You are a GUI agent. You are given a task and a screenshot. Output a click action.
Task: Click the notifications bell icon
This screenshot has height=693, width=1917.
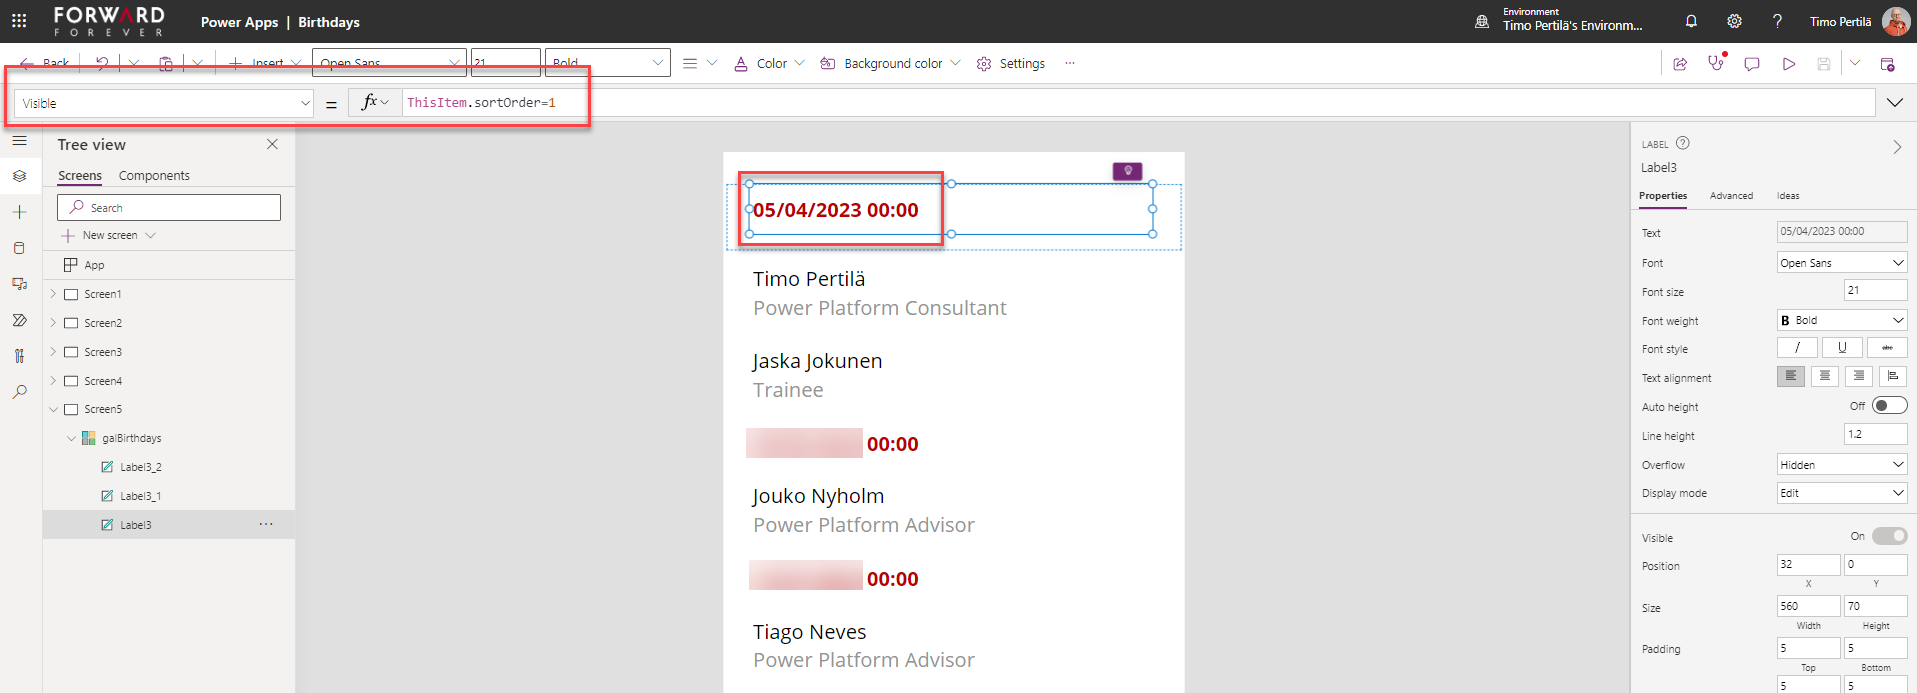(x=1691, y=21)
